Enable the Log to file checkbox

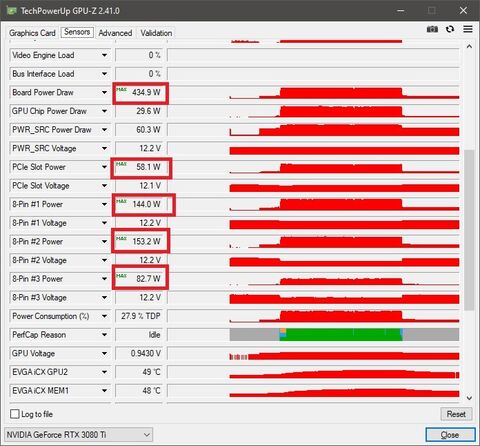pos(15,414)
